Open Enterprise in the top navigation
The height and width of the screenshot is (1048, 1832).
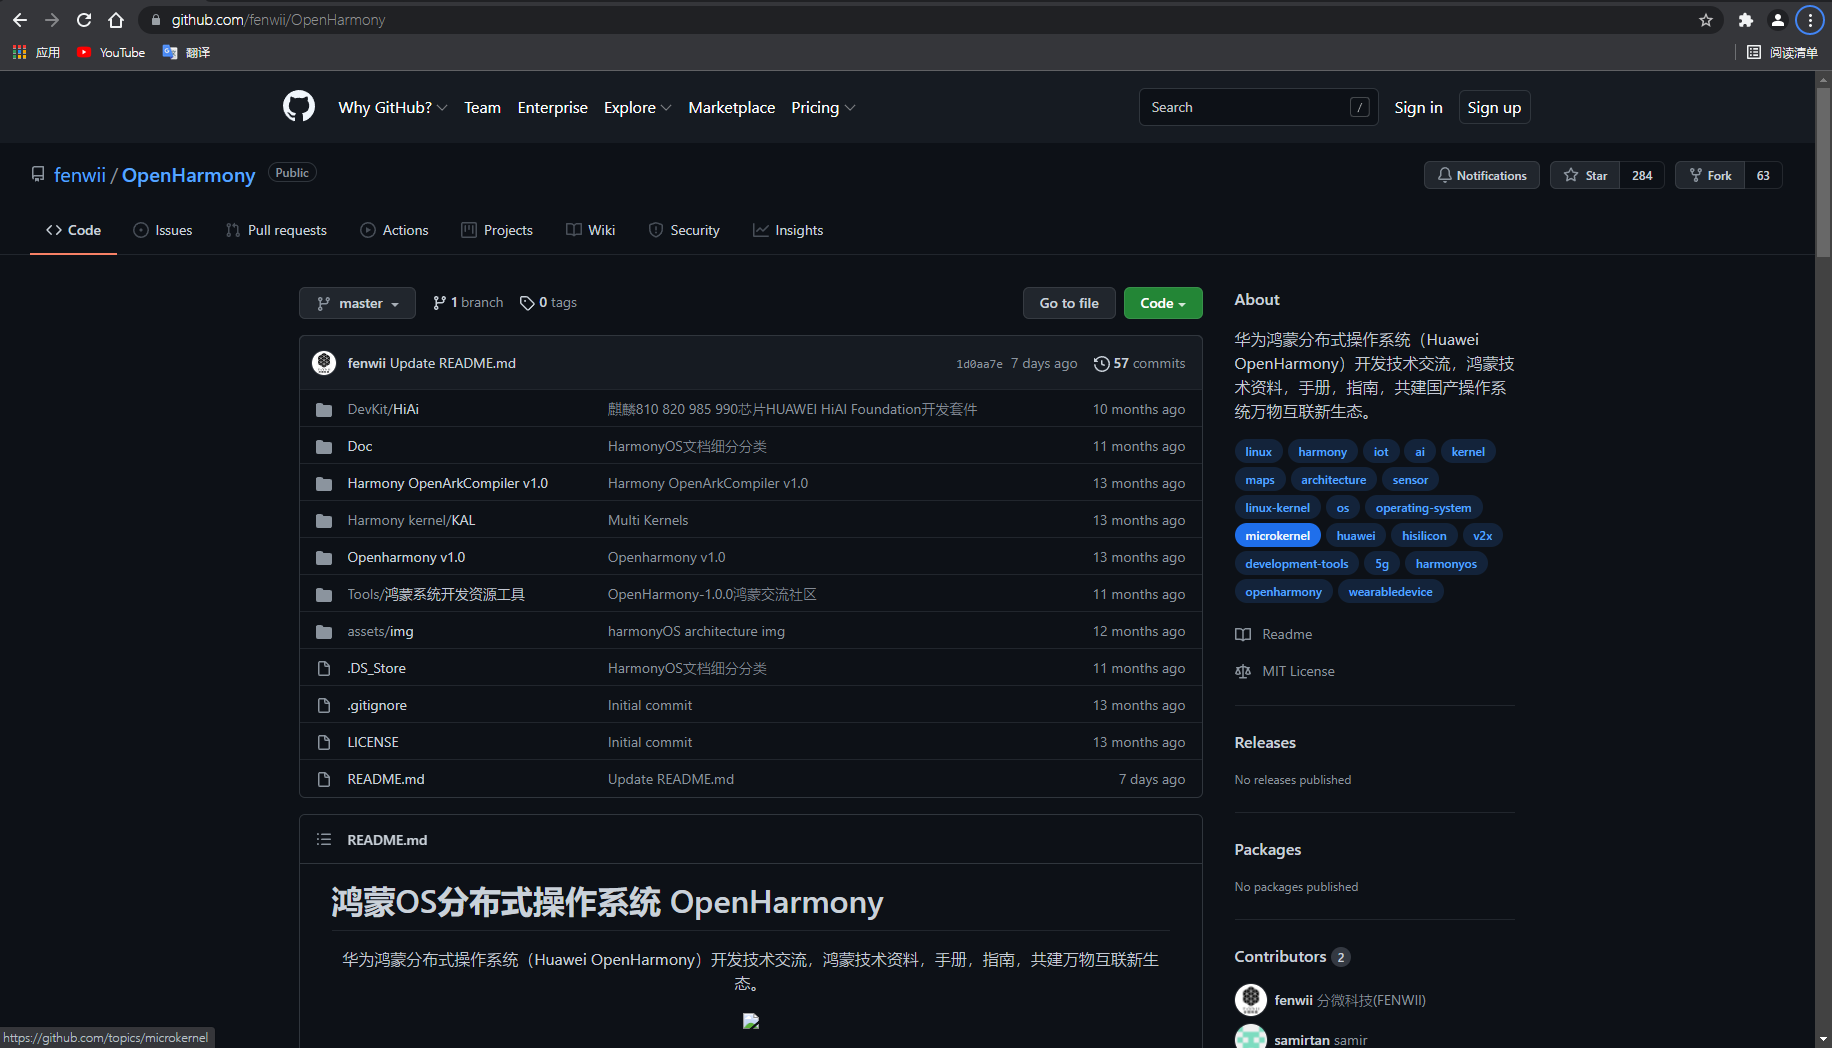(552, 107)
